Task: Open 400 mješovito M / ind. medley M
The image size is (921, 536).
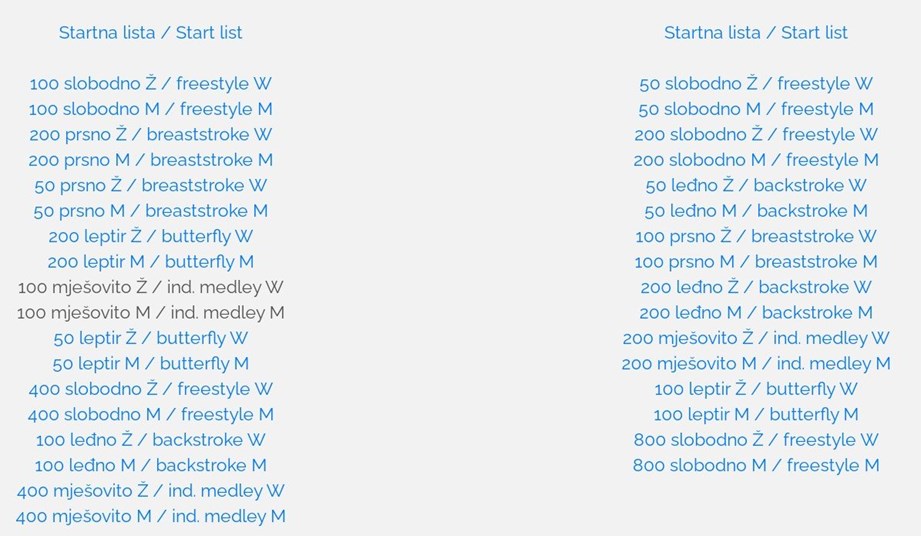Action: pos(150,516)
